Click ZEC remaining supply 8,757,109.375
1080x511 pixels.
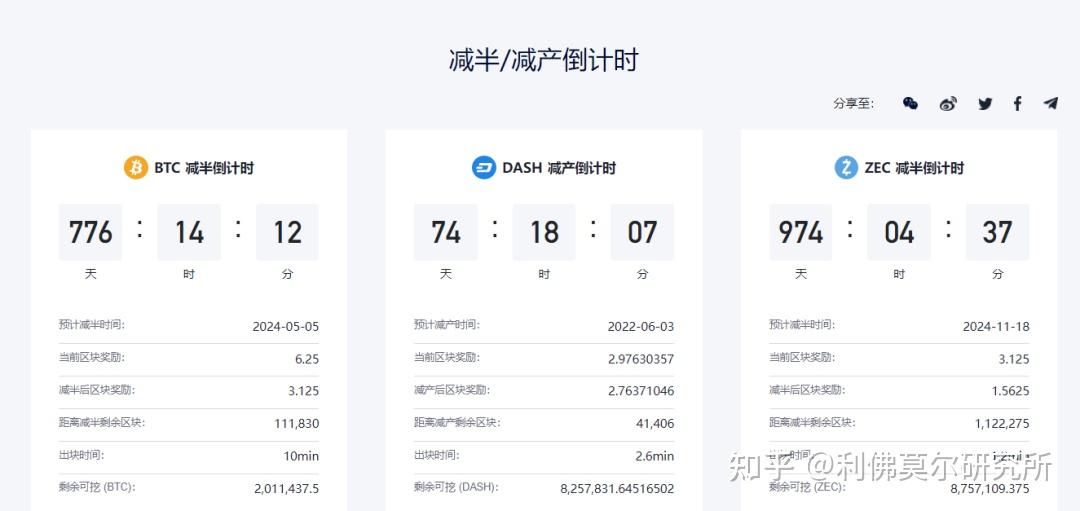pos(990,489)
